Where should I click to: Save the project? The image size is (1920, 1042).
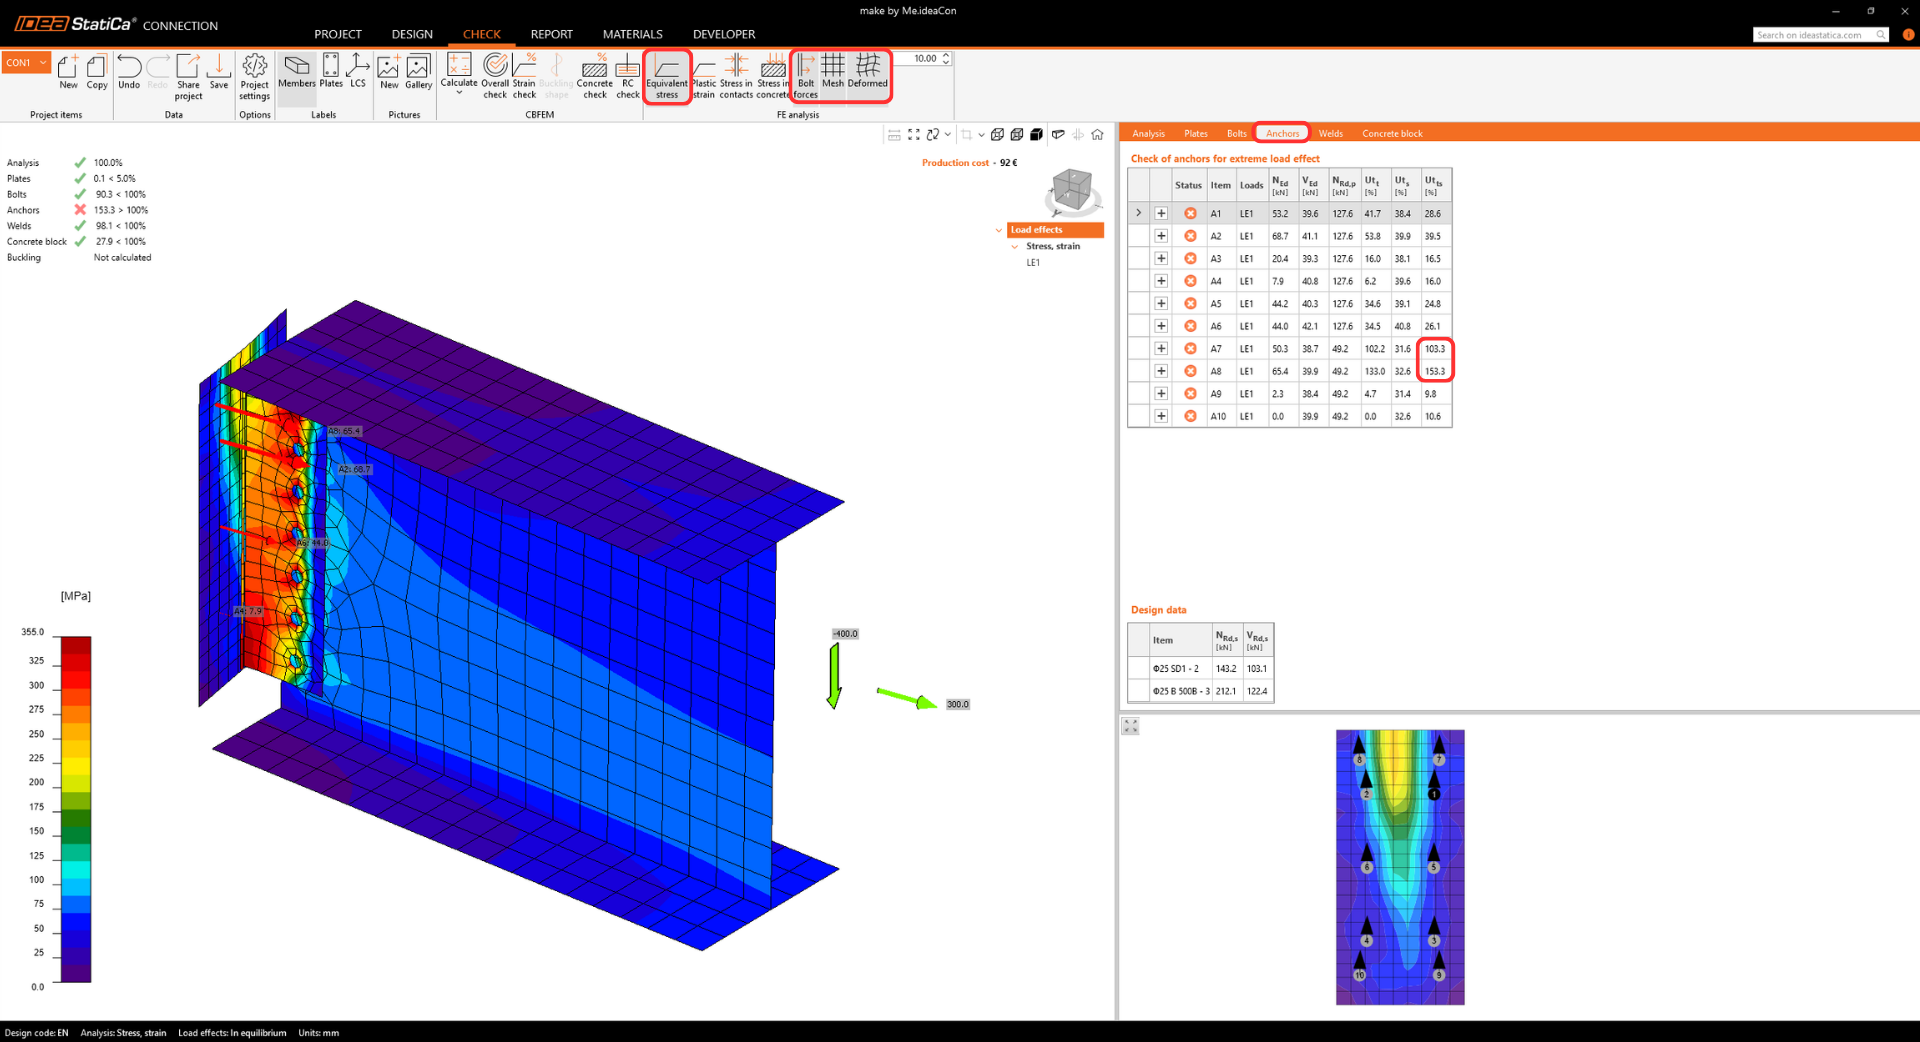pos(219,72)
